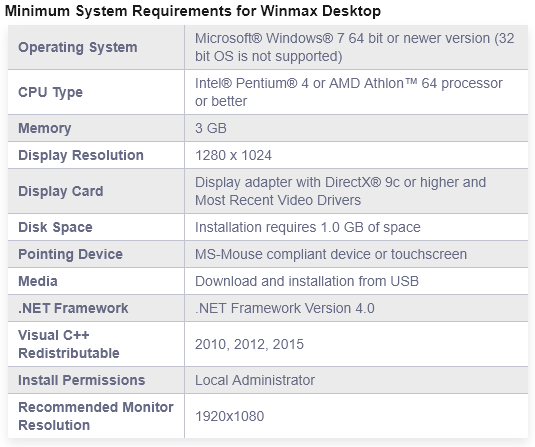
Task: Click the 'Memory' row label
Action: pos(45,128)
